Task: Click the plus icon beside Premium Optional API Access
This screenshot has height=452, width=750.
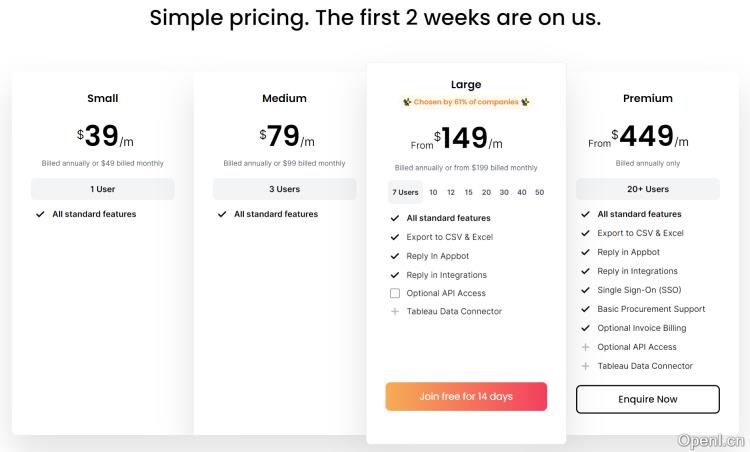Action: 585,347
